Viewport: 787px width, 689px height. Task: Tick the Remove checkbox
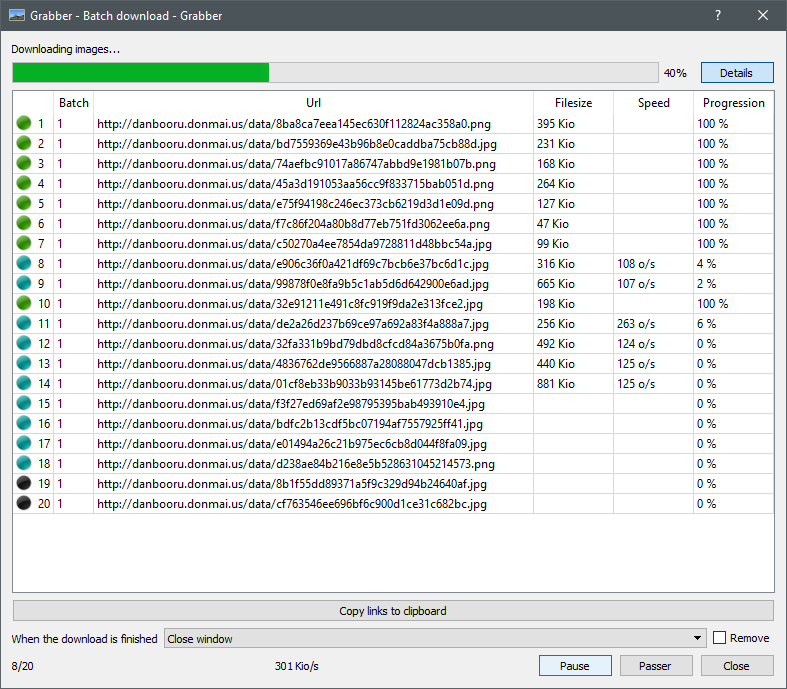pyautogui.click(x=719, y=638)
